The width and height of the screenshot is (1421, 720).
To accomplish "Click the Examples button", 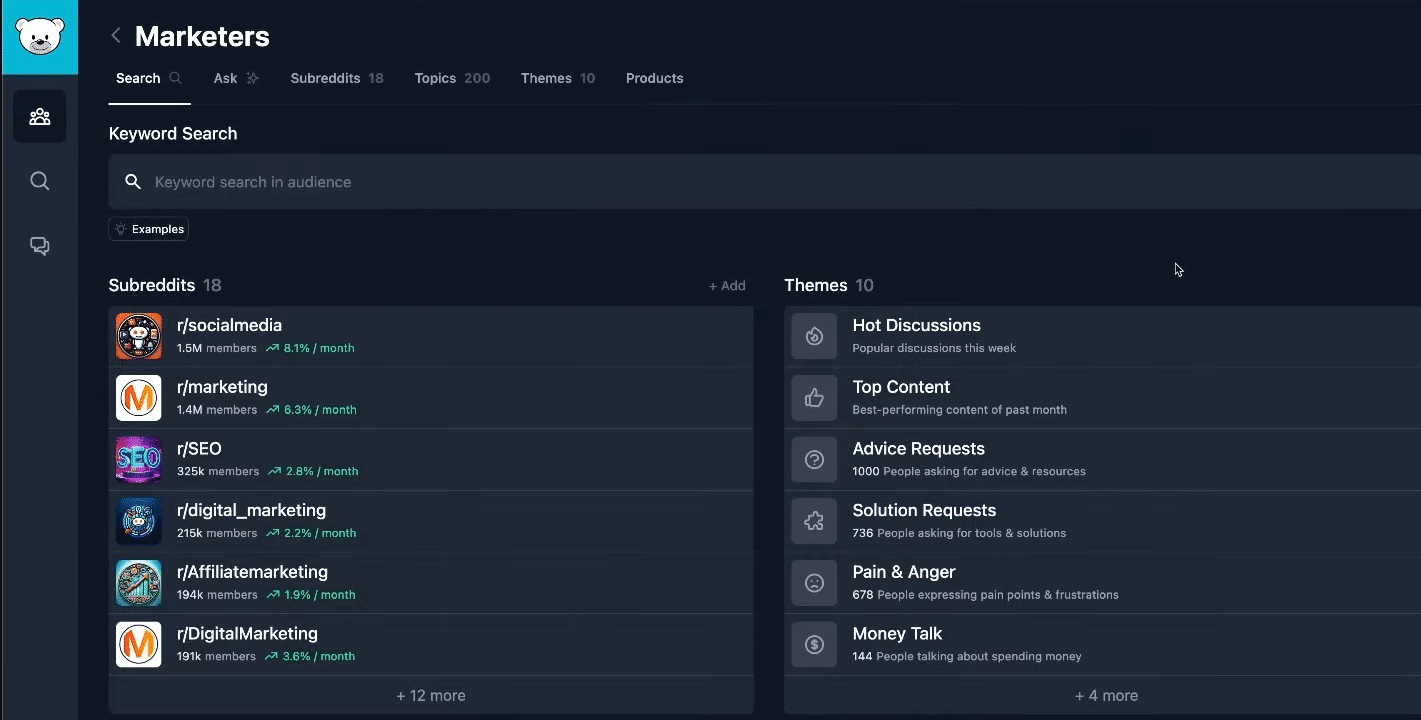I will click(149, 229).
